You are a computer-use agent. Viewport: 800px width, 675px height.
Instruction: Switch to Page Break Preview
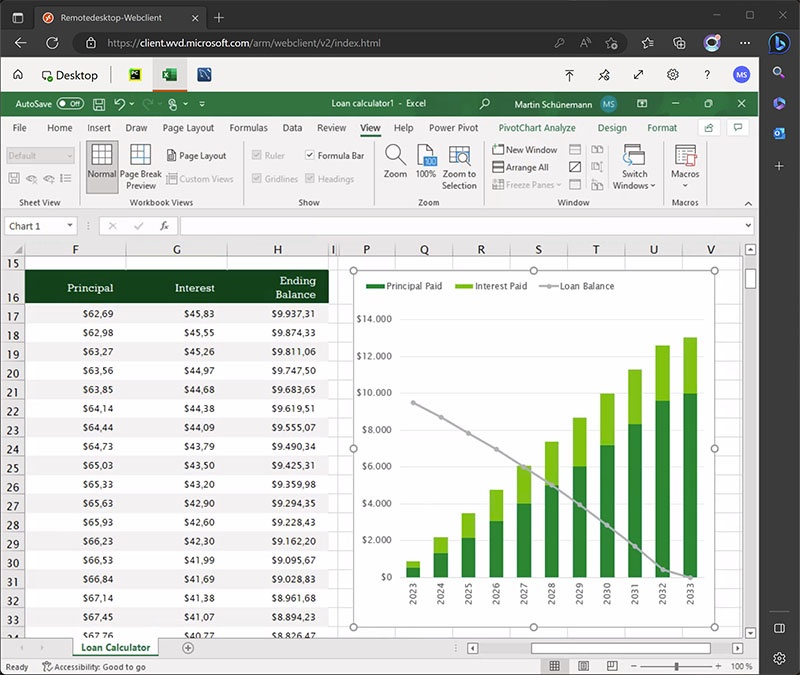click(x=141, y=165)
